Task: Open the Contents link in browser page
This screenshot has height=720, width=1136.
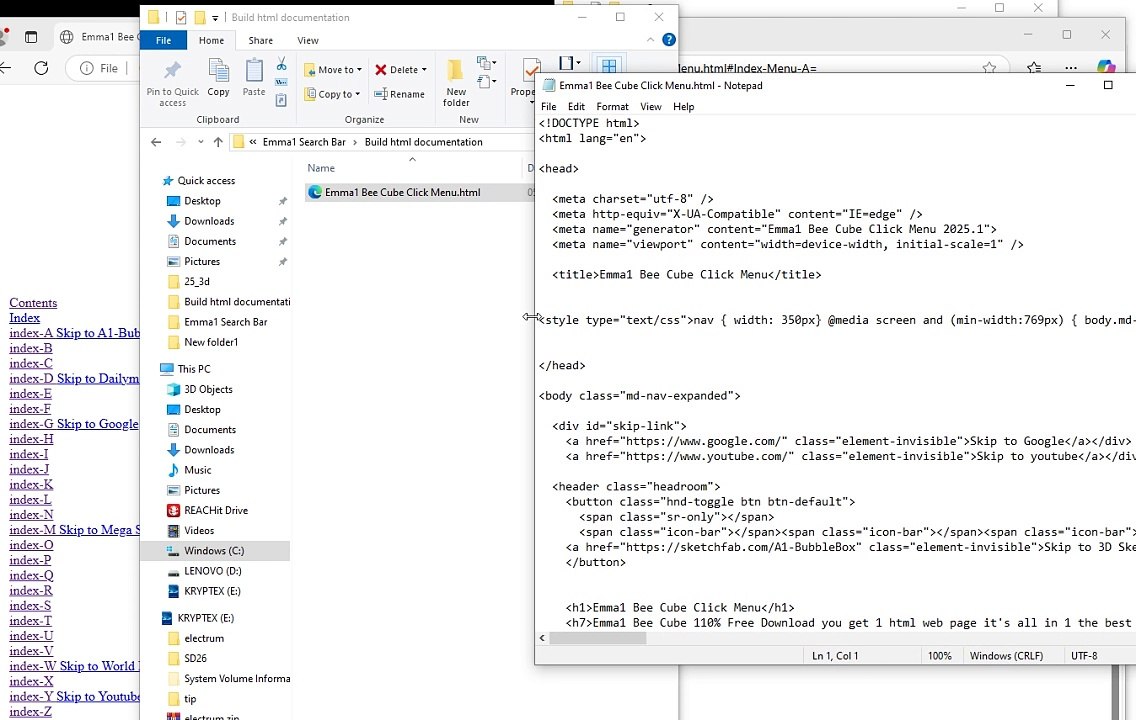Action: coord(33,303)
